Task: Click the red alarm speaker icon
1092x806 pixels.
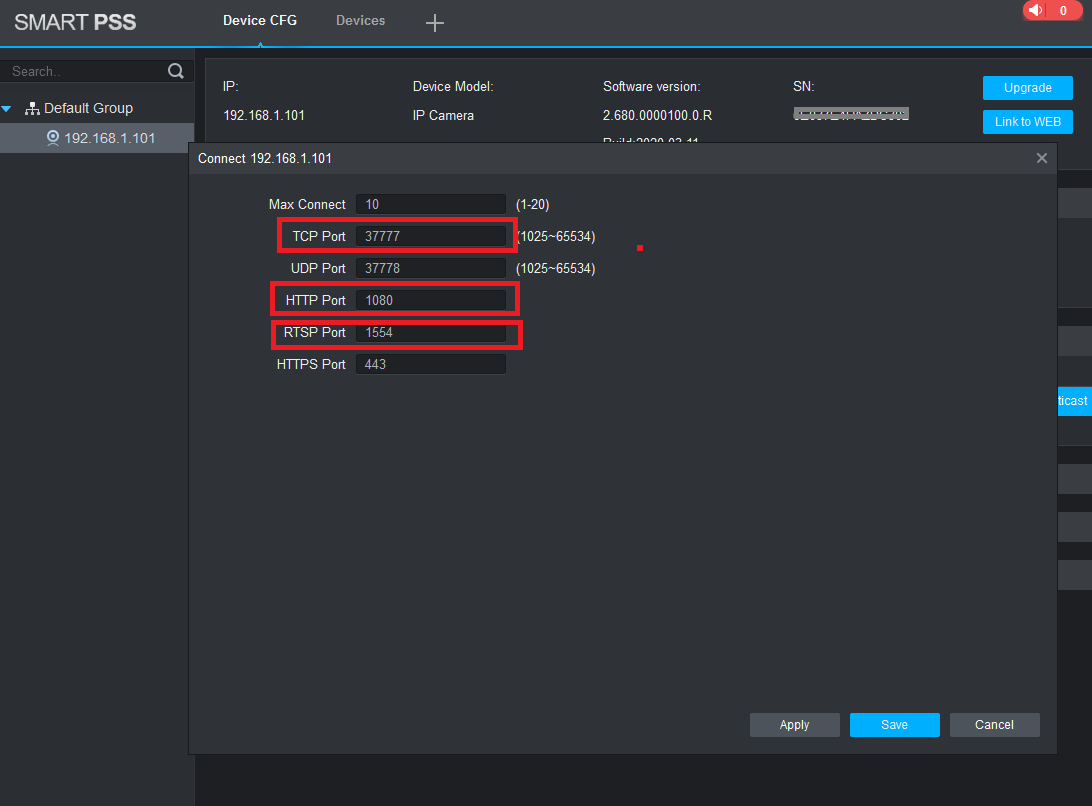Action: [x=1036, y=10]
